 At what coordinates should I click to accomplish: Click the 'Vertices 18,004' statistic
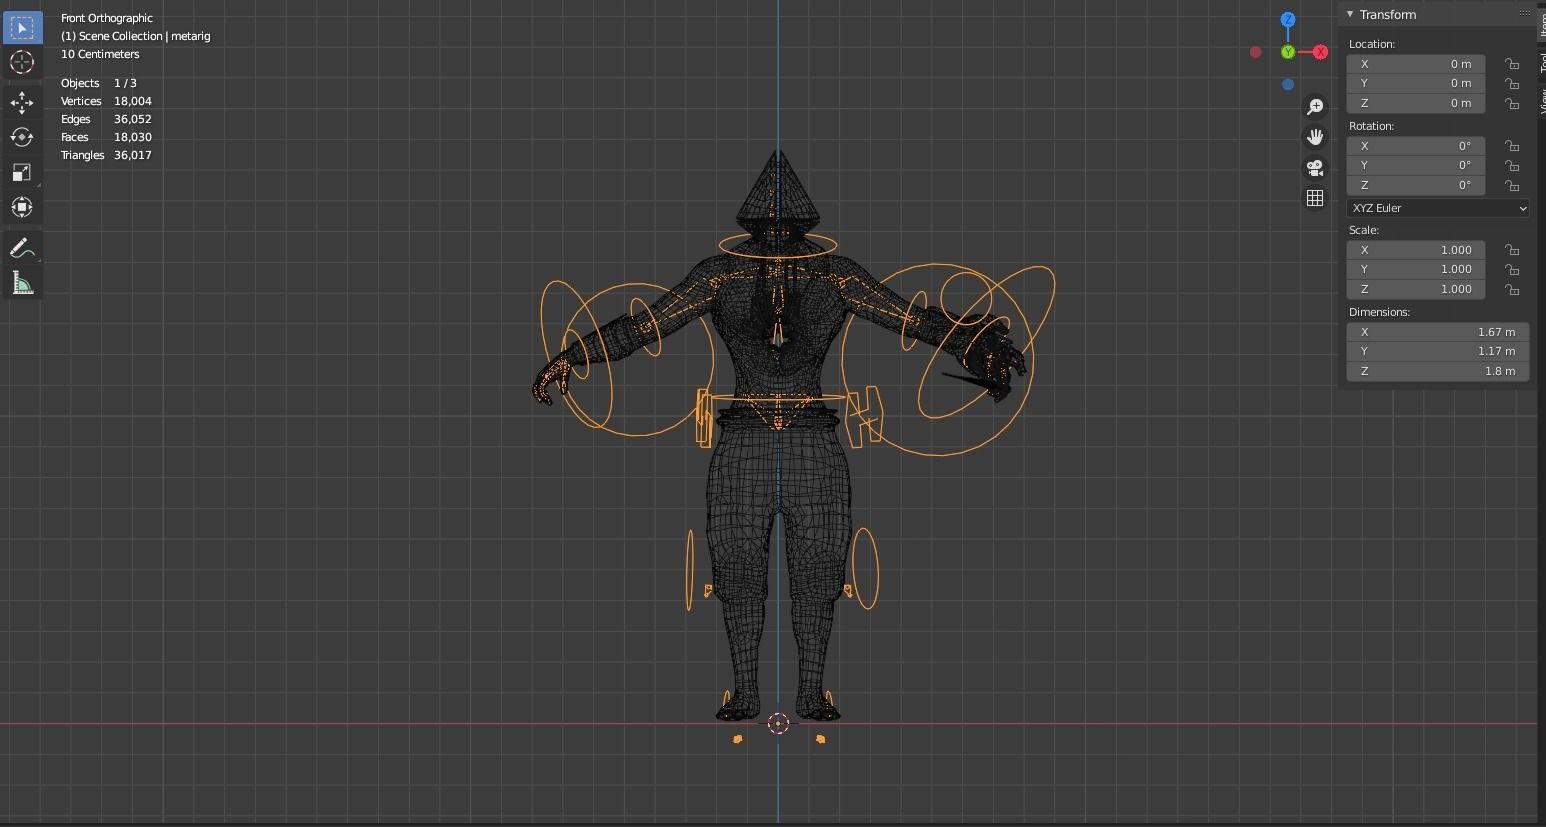tap(106, 101)
